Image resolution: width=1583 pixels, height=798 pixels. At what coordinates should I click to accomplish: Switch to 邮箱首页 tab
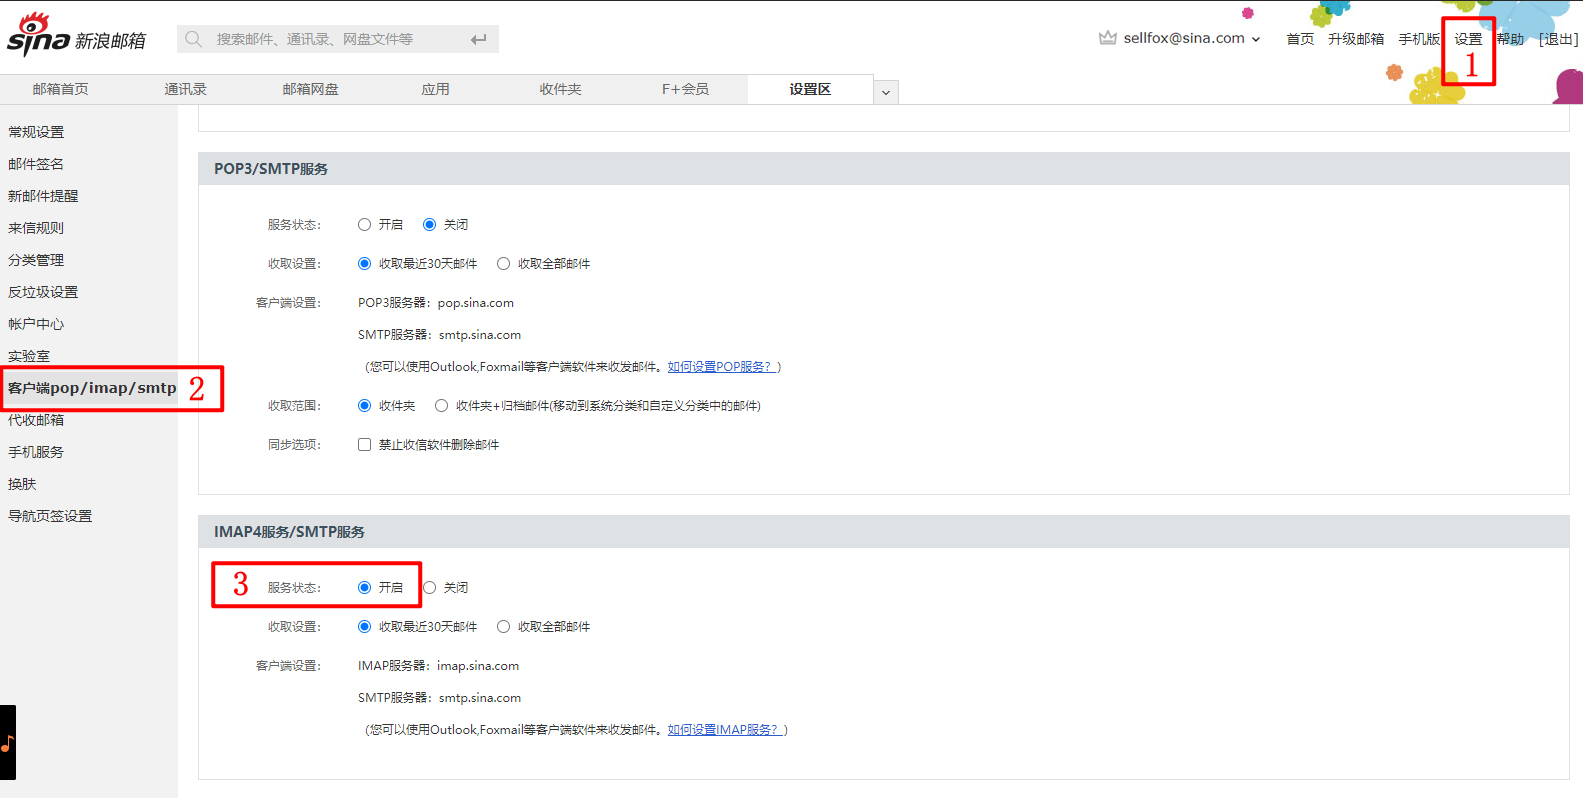pos(60,89)
